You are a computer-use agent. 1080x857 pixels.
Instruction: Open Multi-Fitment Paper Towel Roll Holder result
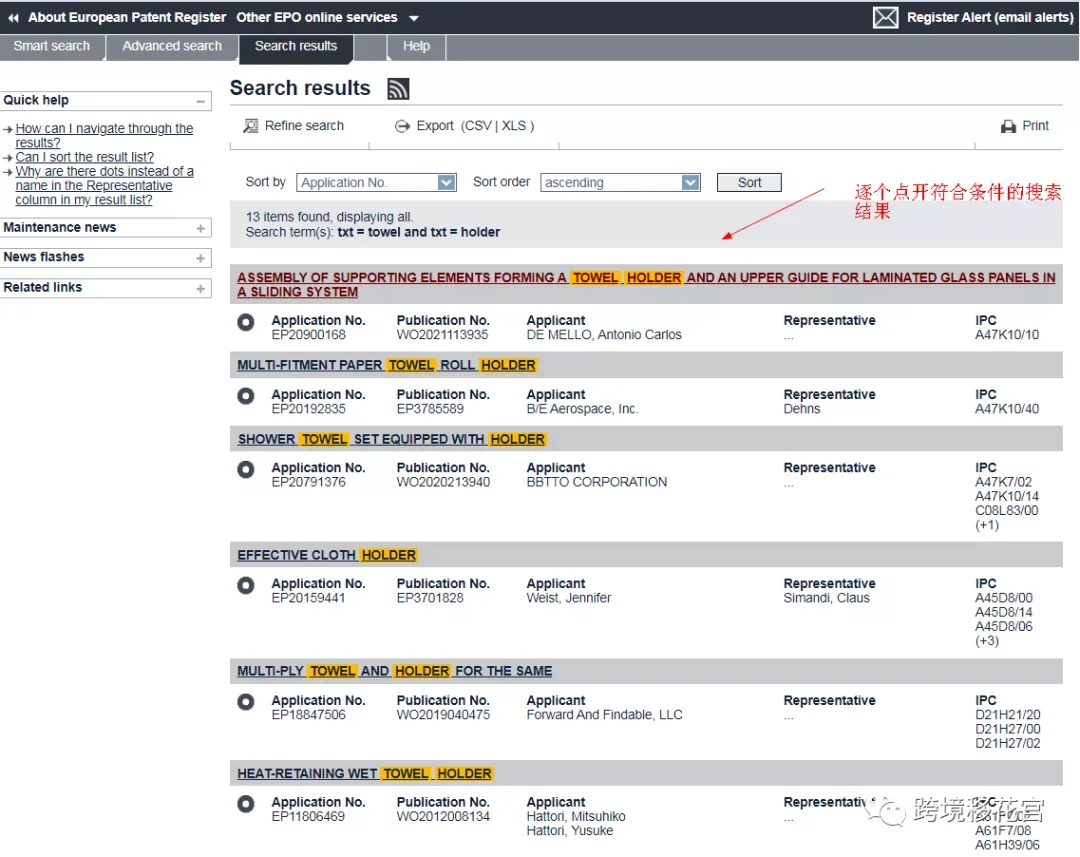[386, 365]
